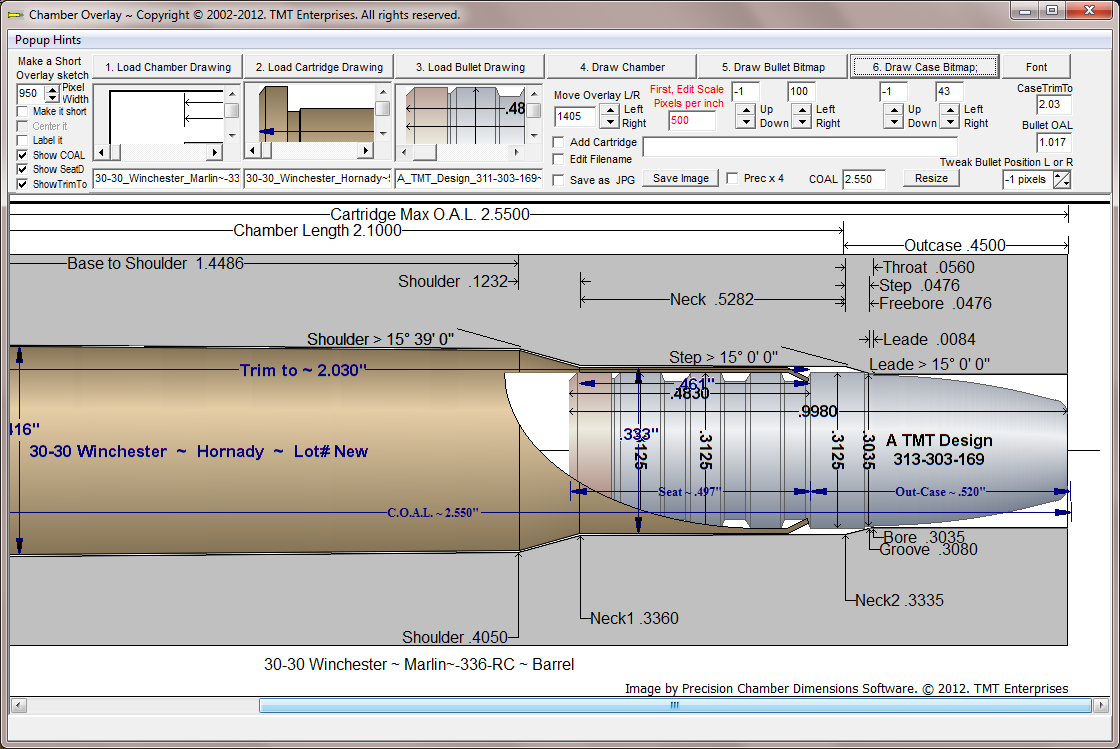Check the Edit Filename checkbox

[559, 159]
